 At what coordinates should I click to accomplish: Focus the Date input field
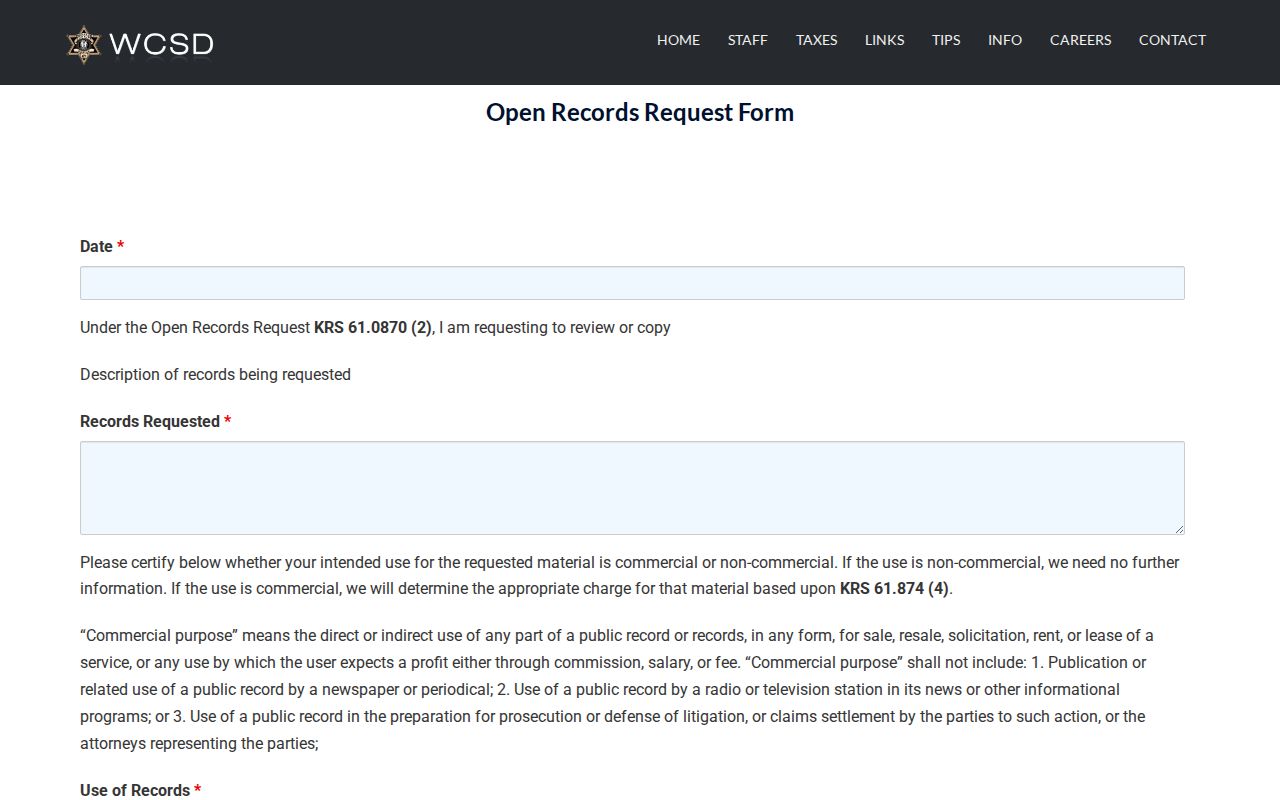632,283
